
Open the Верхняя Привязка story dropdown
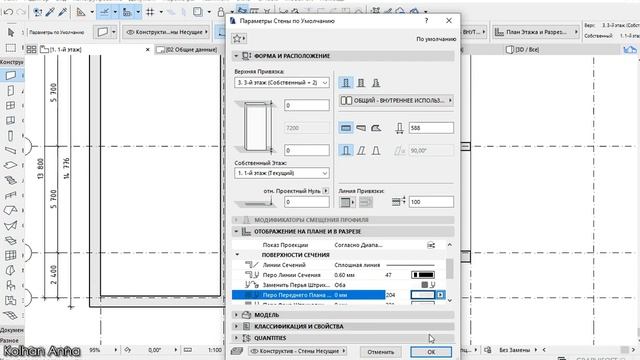(x=282, y=82)
